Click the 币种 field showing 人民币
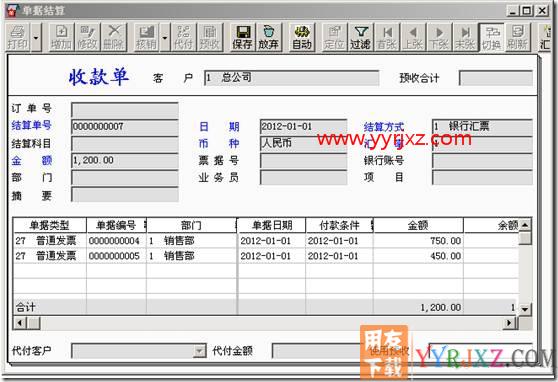The width and height of the screenshot is (558, 382). coord(304,144)
